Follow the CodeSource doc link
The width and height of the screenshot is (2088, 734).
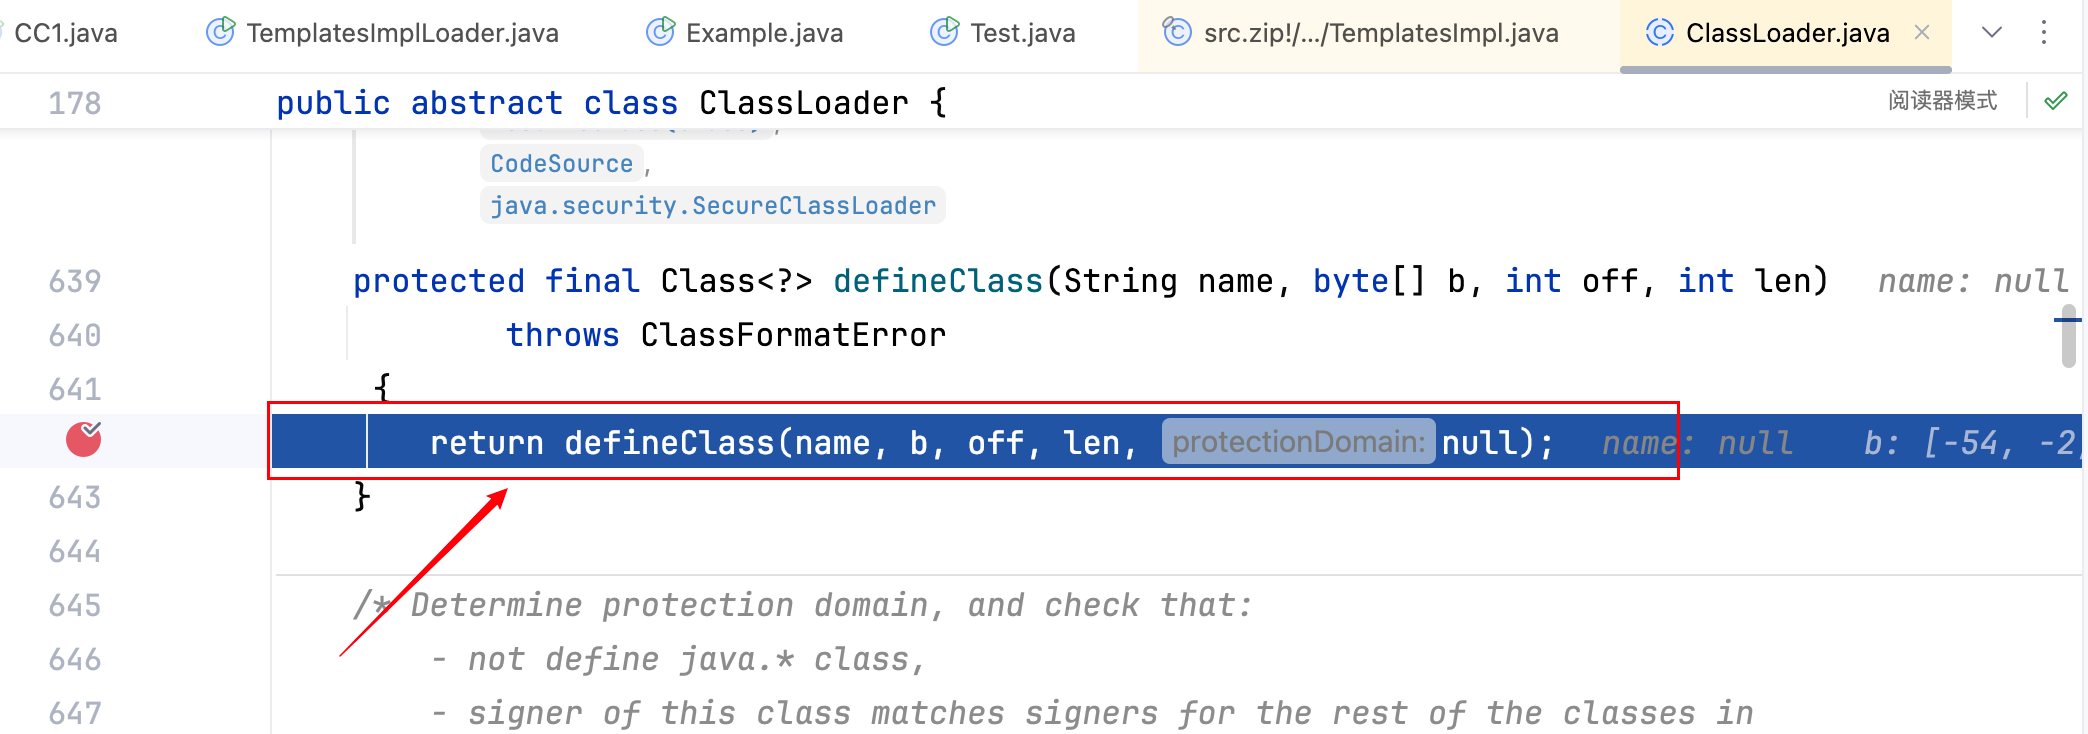coord(561,164)
